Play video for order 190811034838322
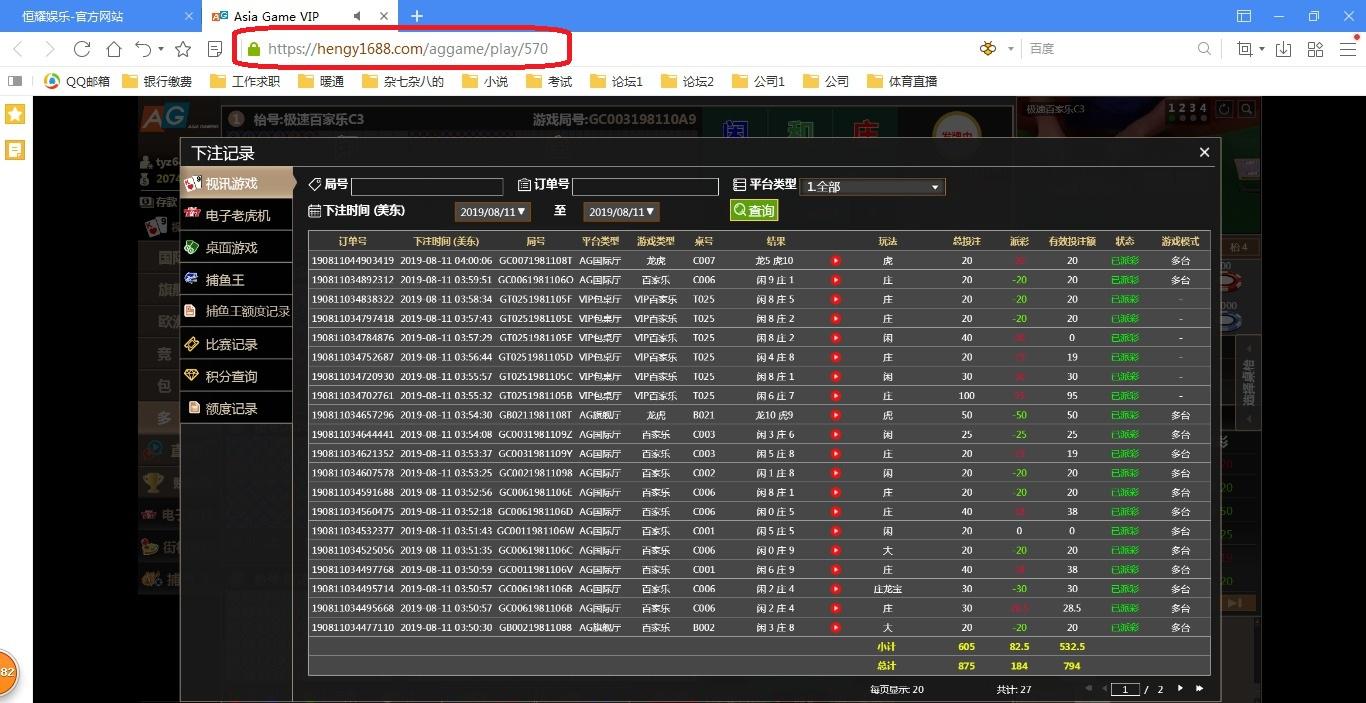The width and height of the screenshot is (1366, 703). click(836, 299)
